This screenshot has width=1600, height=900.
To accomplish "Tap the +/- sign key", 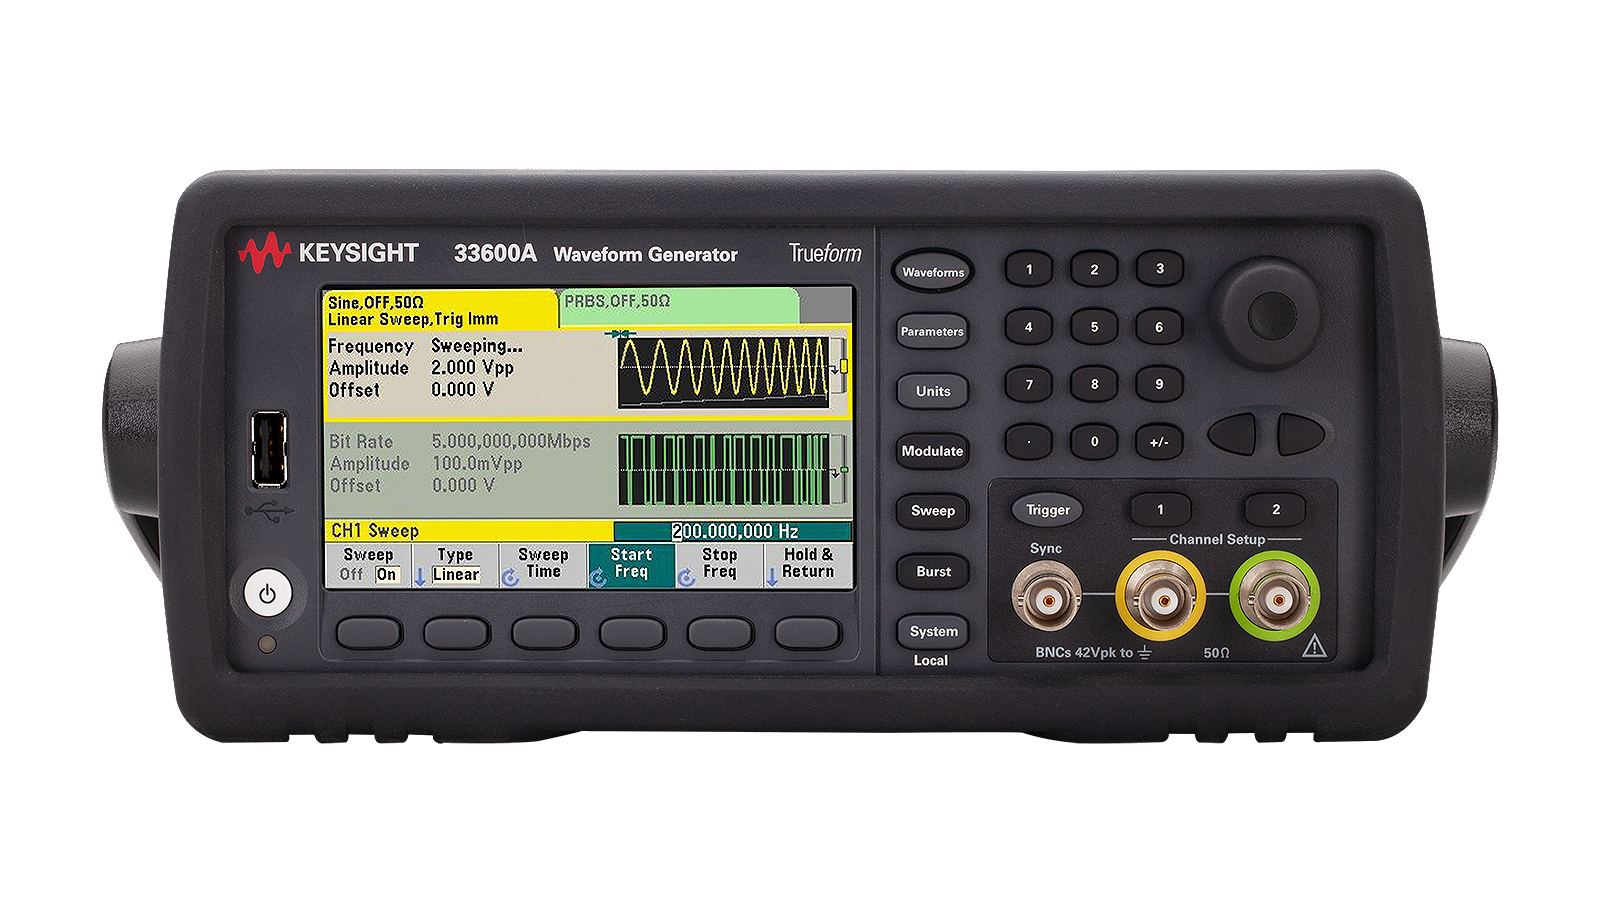I will tap(1159, 441).
